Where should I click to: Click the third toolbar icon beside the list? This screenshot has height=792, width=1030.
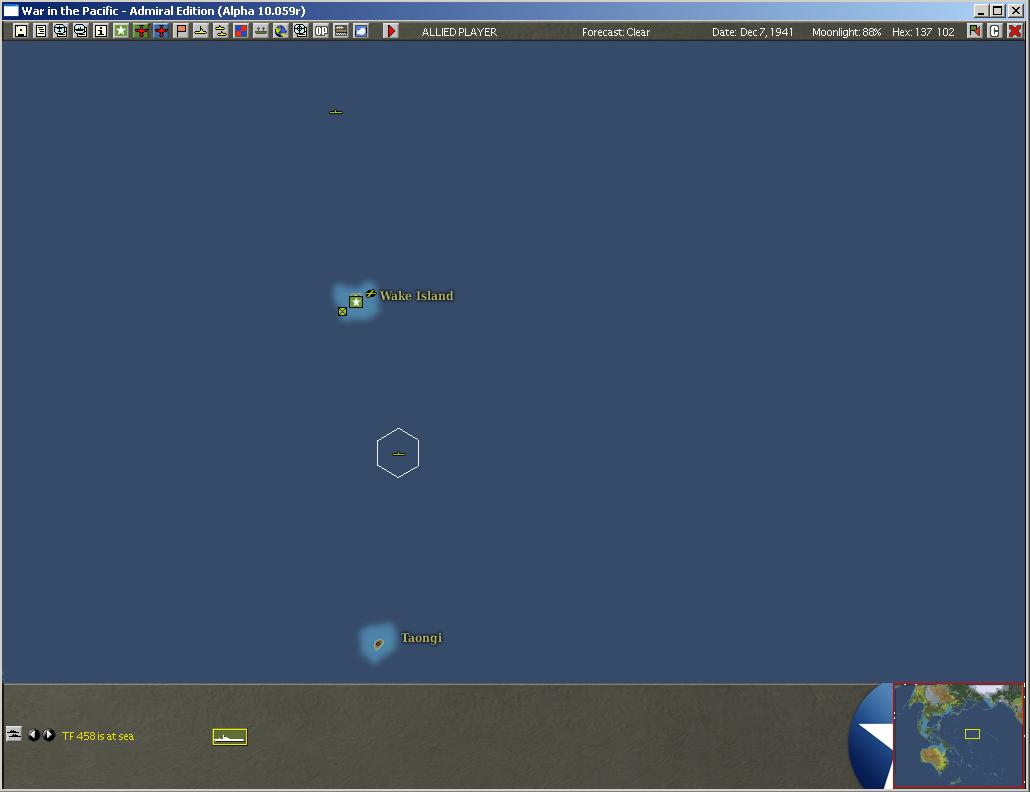60,31
